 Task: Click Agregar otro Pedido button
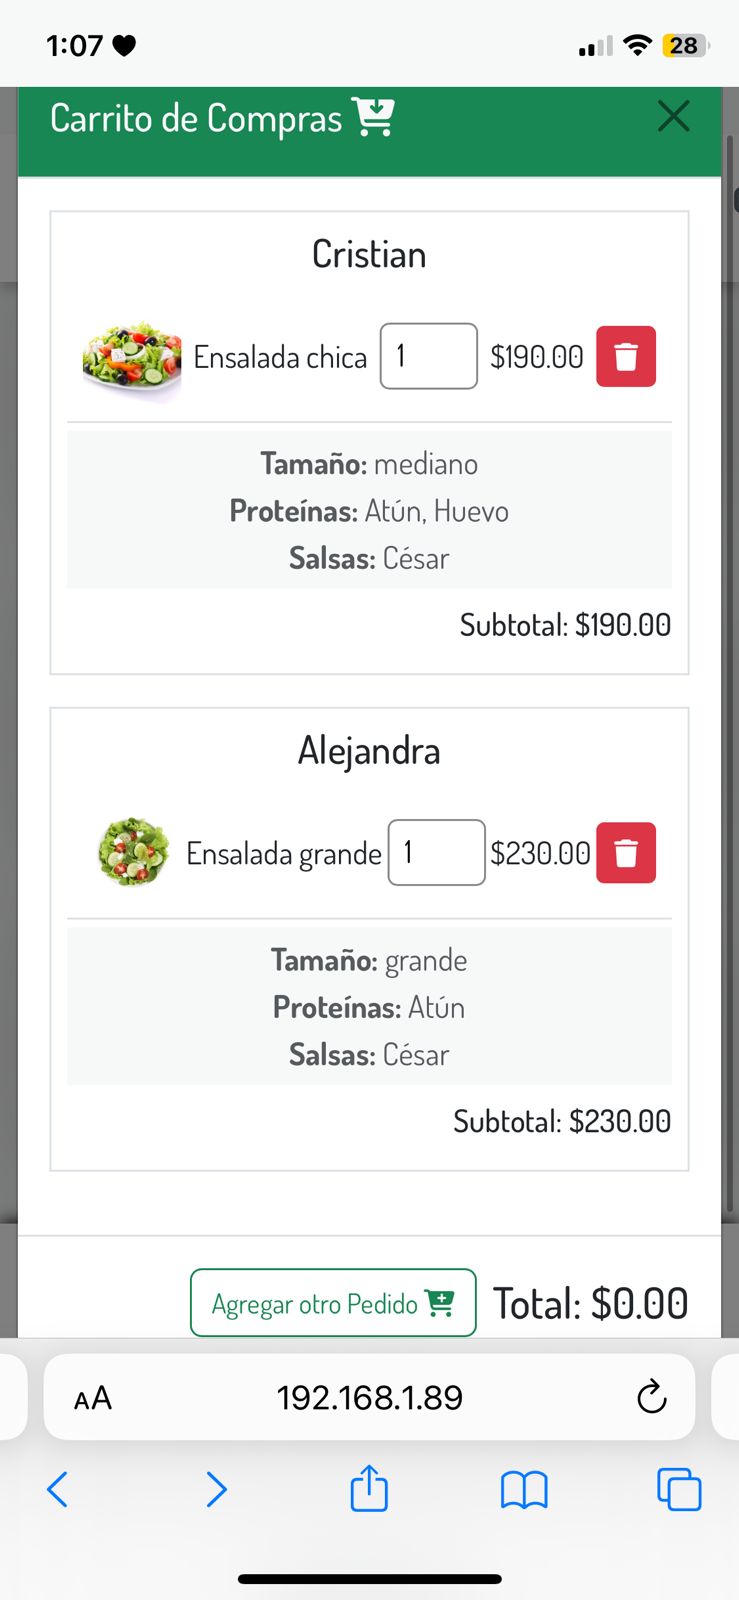(x=333, y=1303)
